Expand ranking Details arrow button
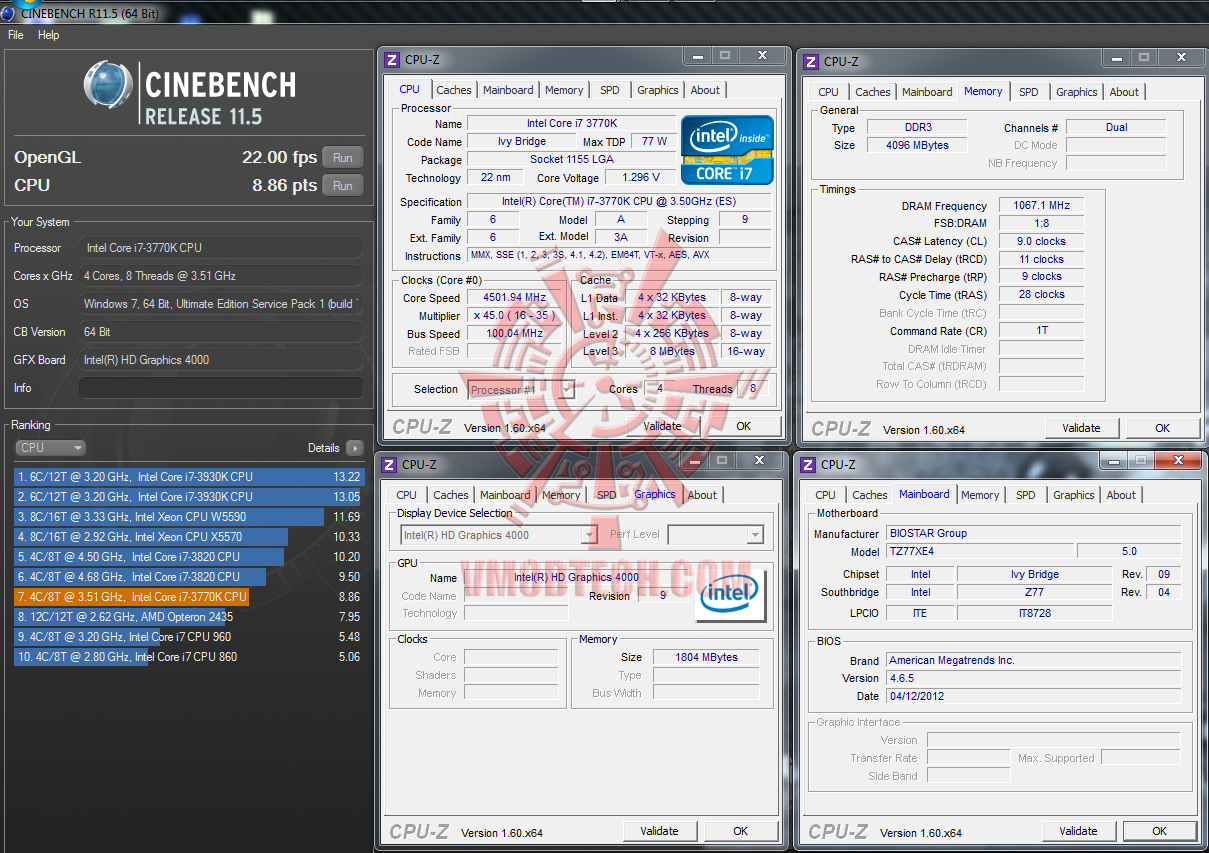This screenshot has height=853, width=1209. click(355, 448)
